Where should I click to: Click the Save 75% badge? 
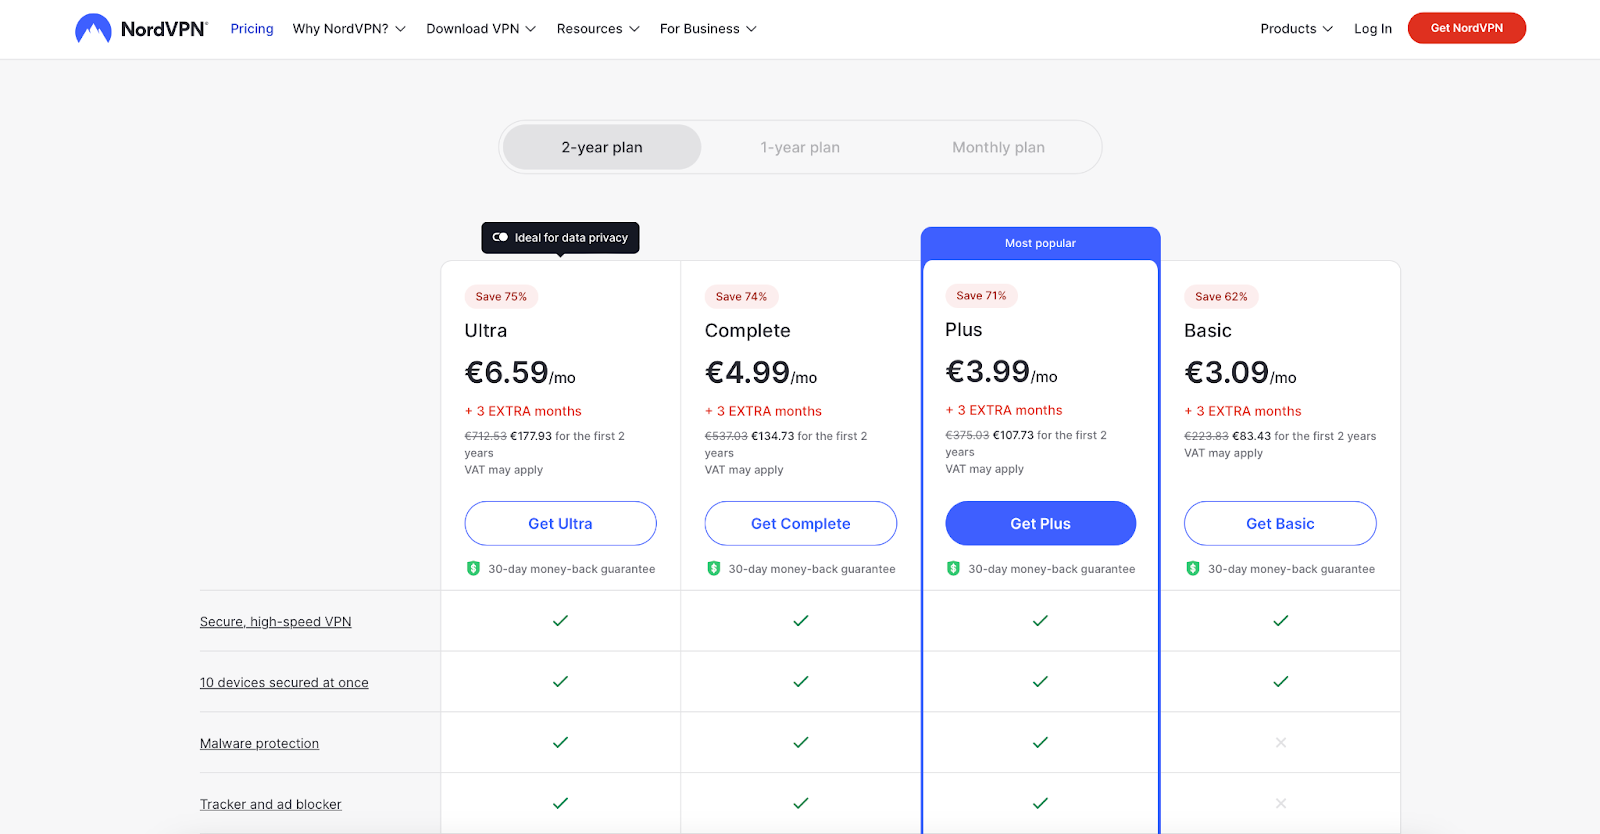coord(501,297)
